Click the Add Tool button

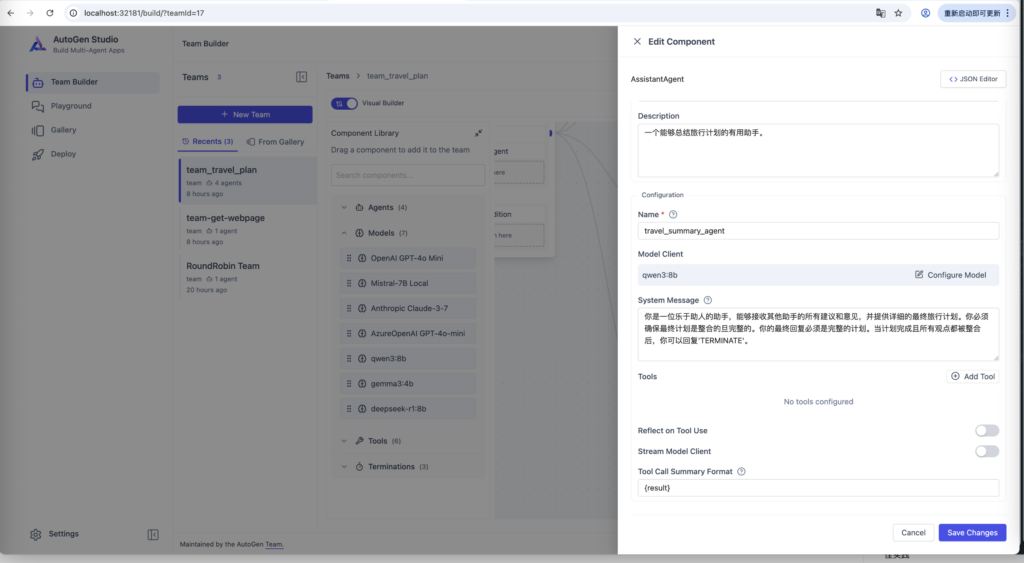tap(973, 376)
